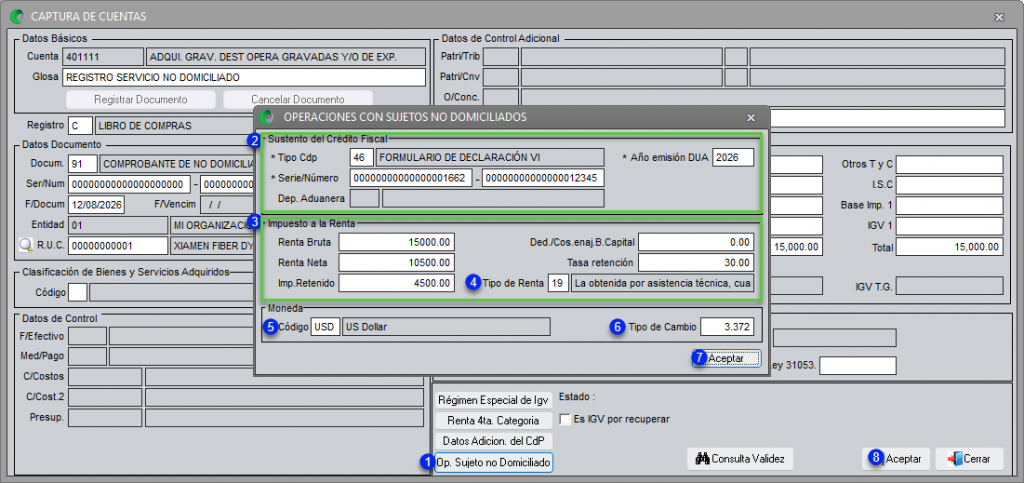Click the IGV T.G. field
Viewport: 1024px width, 483px height.
point(950,286)
